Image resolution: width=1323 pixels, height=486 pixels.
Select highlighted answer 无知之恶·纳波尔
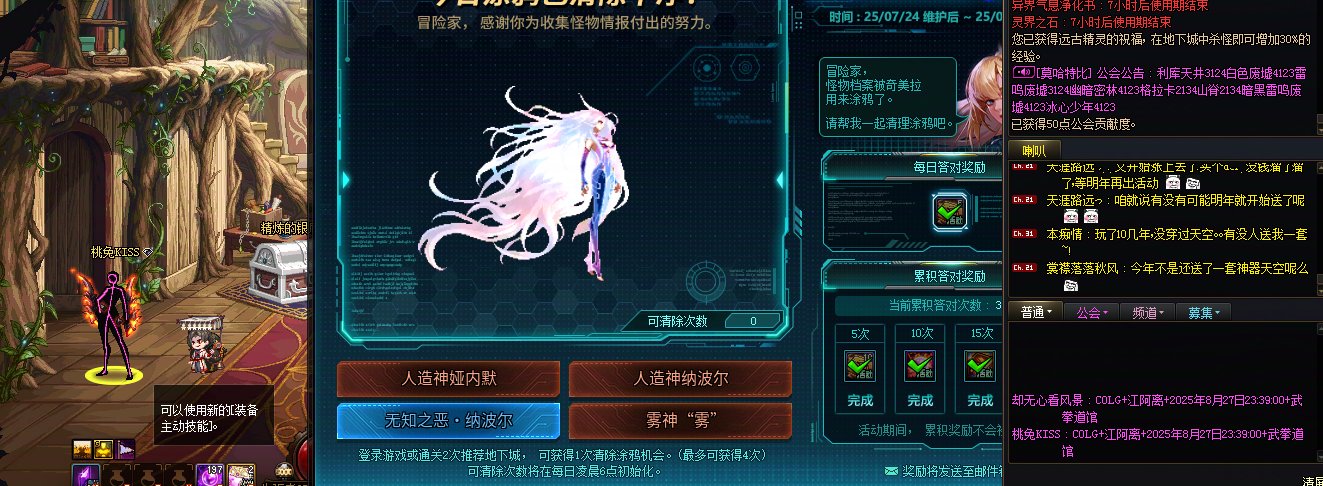click(448, 420)
